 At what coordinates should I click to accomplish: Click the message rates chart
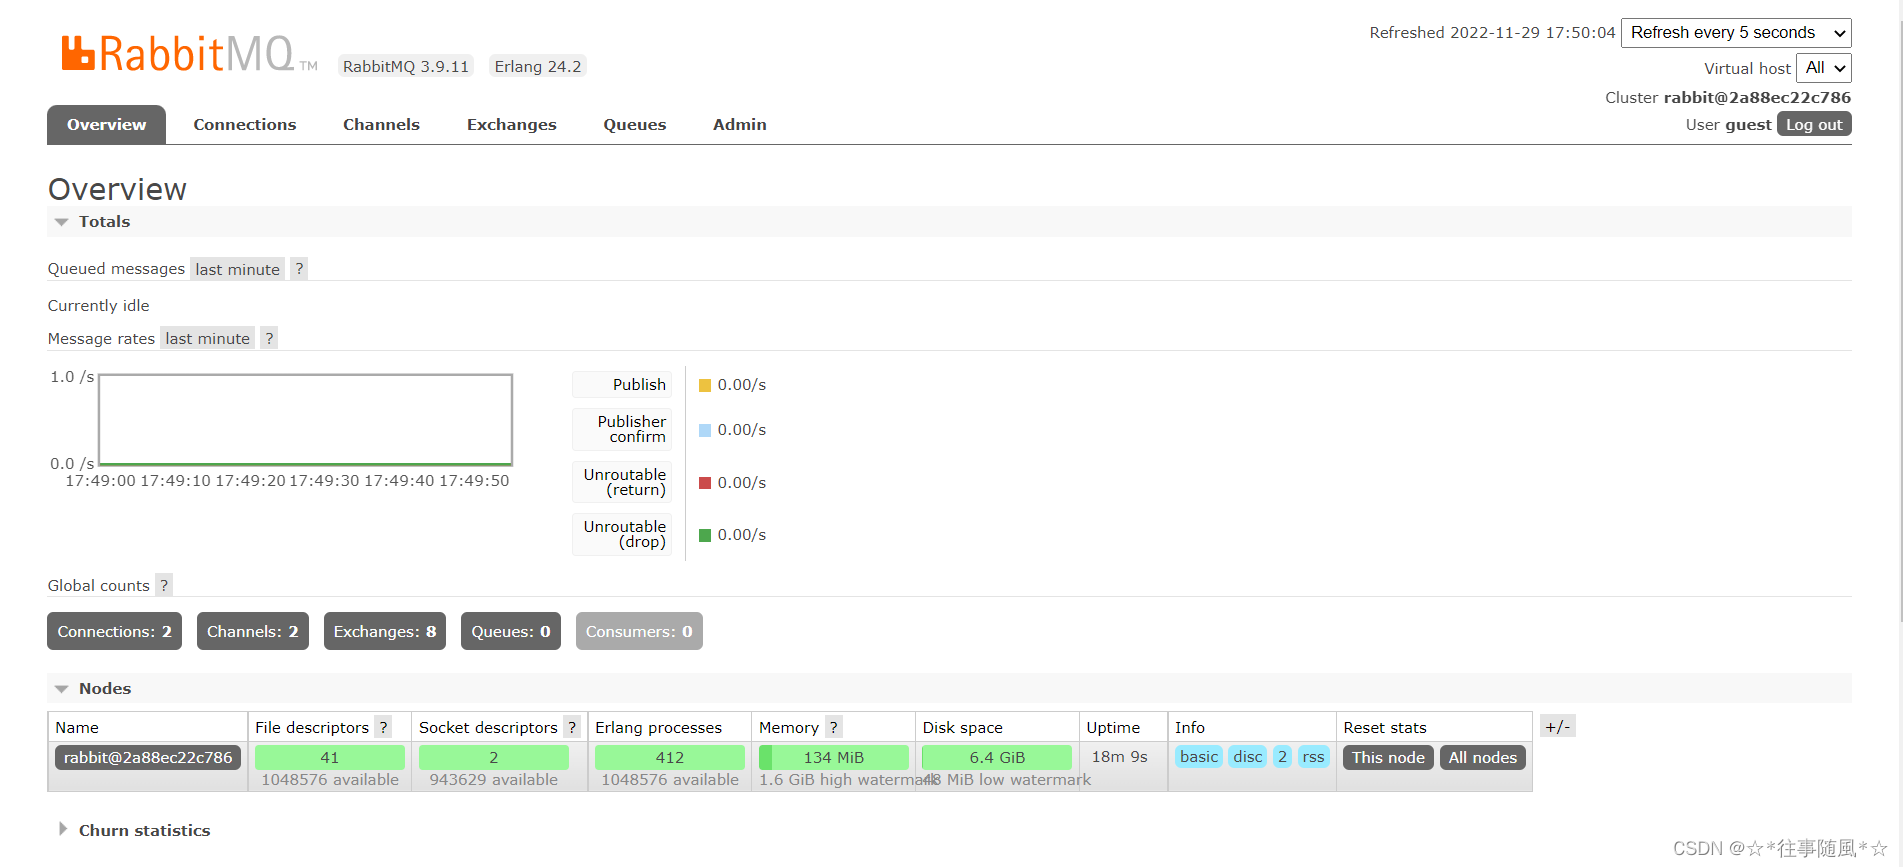[x=306, y=420]
